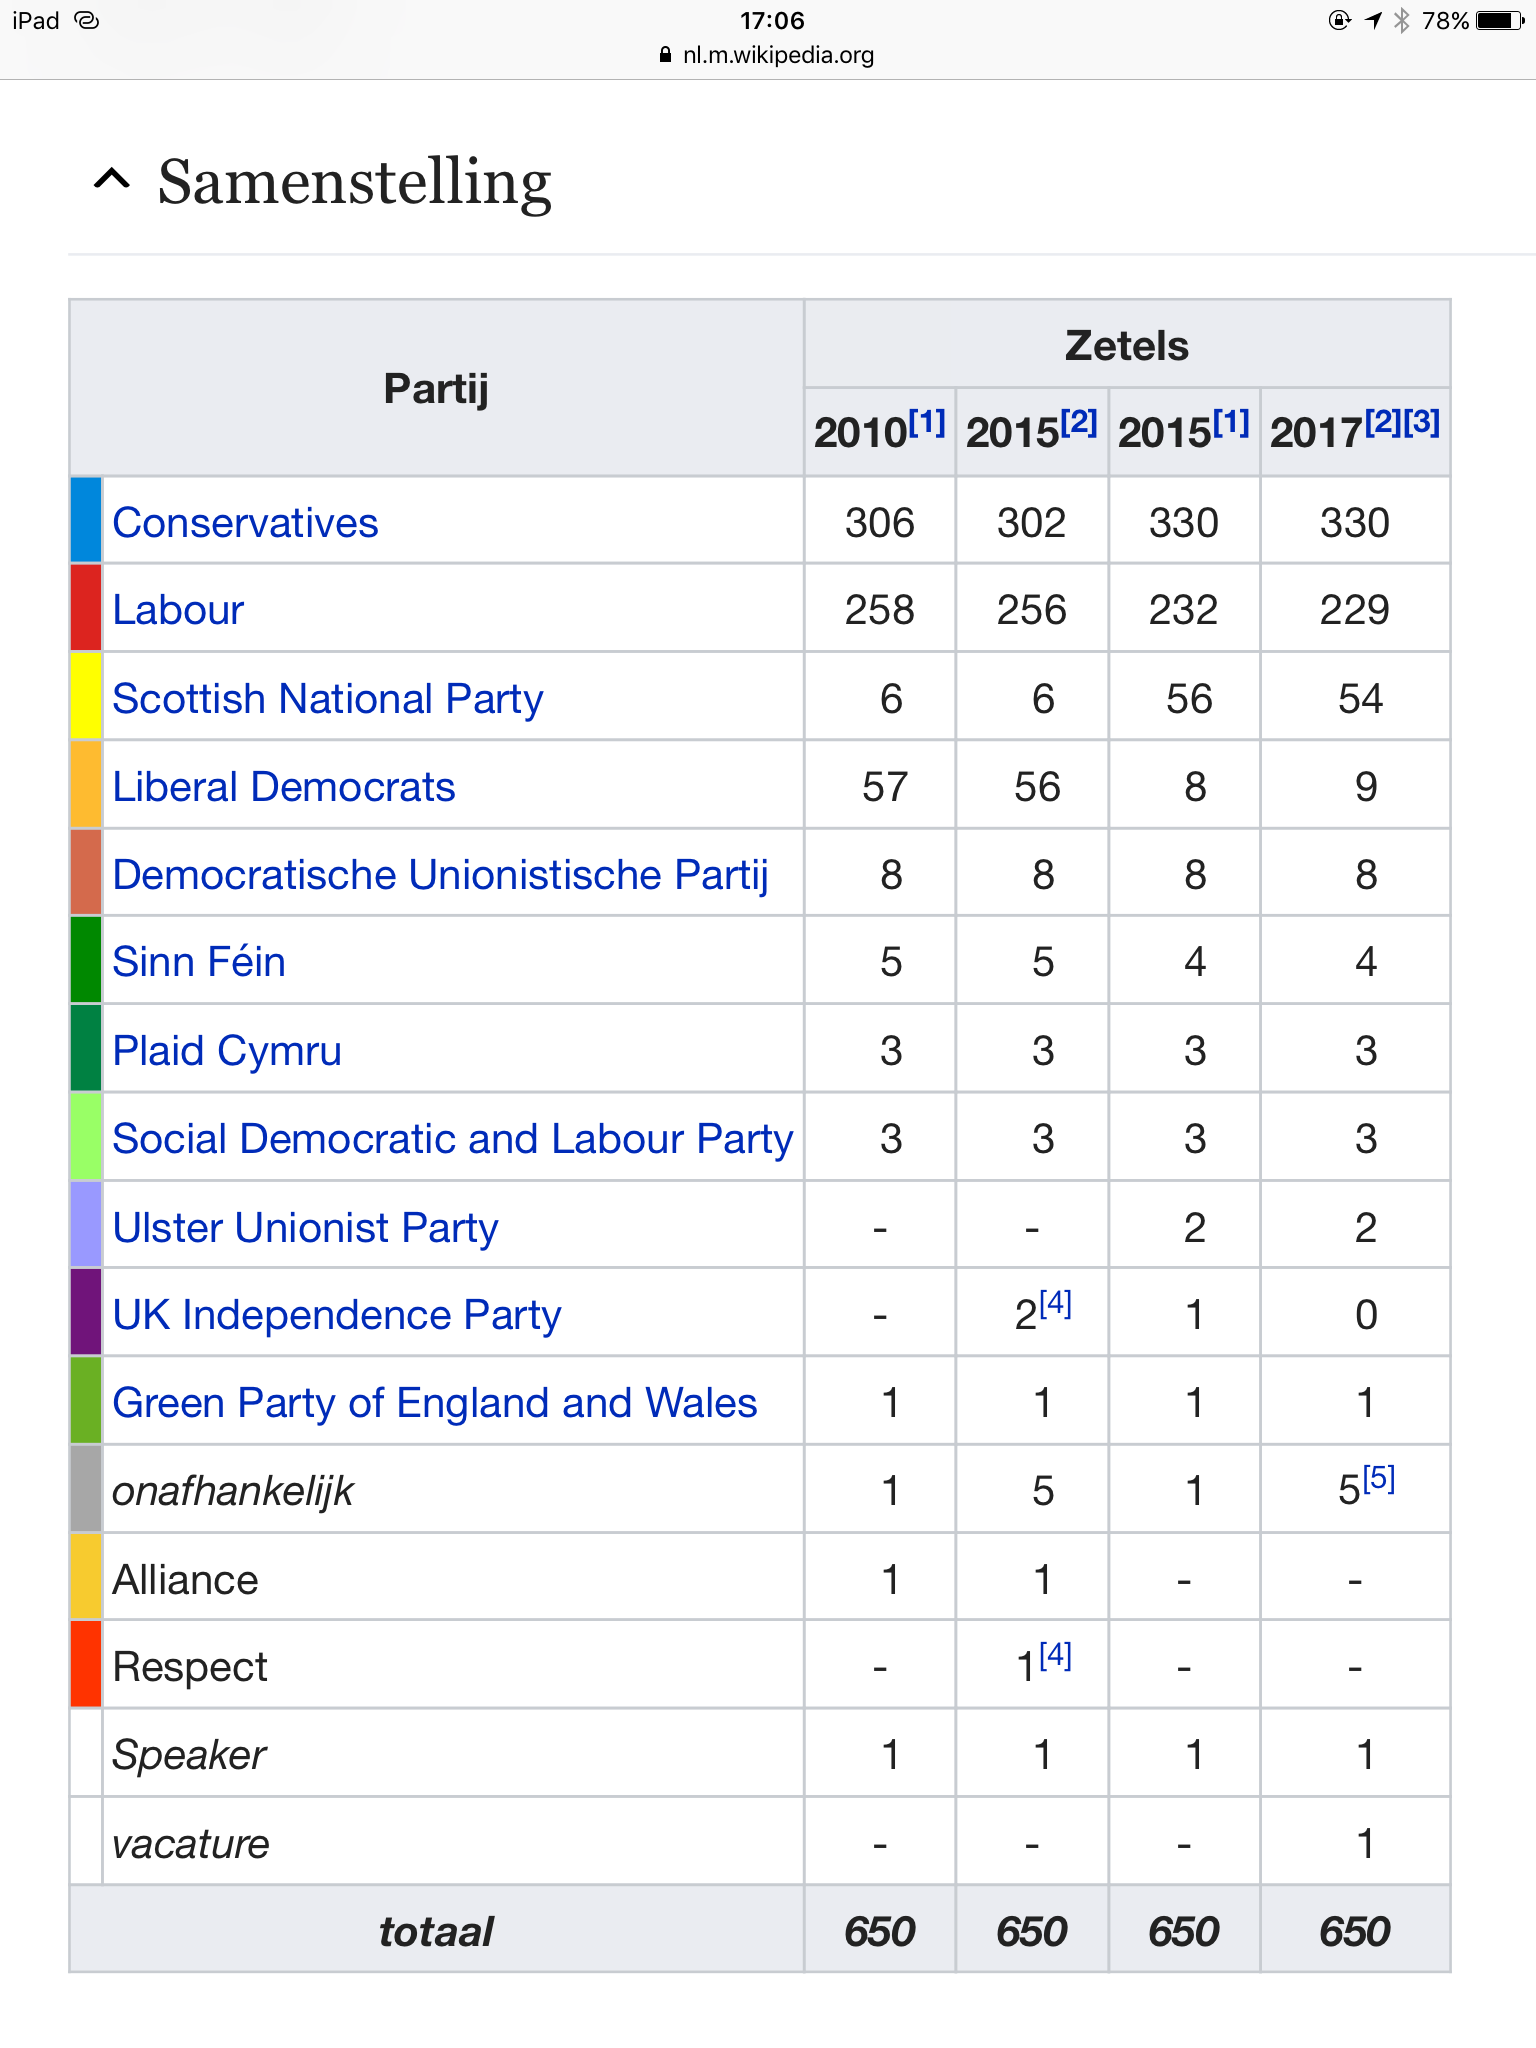
Task: Open footnote [5] in onafhankelijk row
Action: (x=1379, y=1478)
